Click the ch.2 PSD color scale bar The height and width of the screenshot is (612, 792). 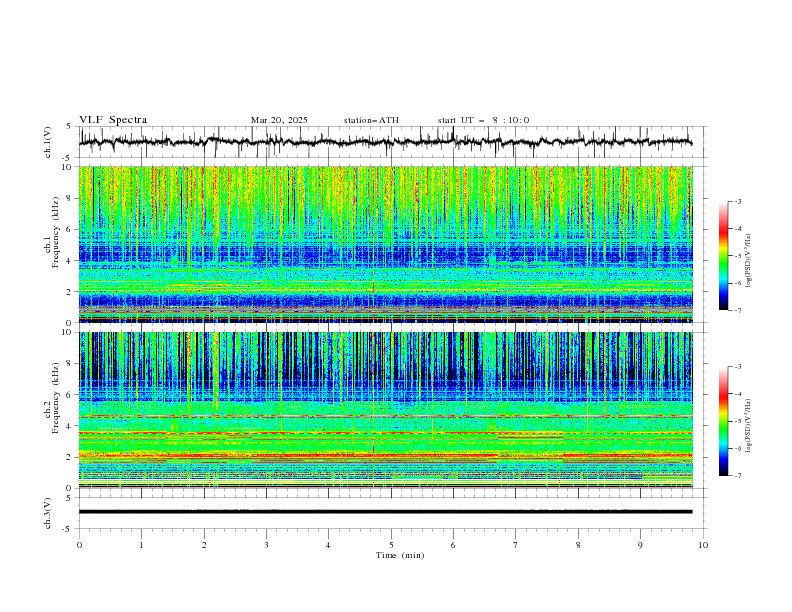(723, 421)
